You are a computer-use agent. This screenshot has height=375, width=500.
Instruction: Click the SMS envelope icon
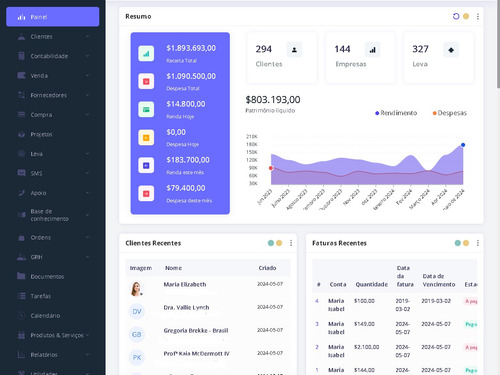pos(21,173)
